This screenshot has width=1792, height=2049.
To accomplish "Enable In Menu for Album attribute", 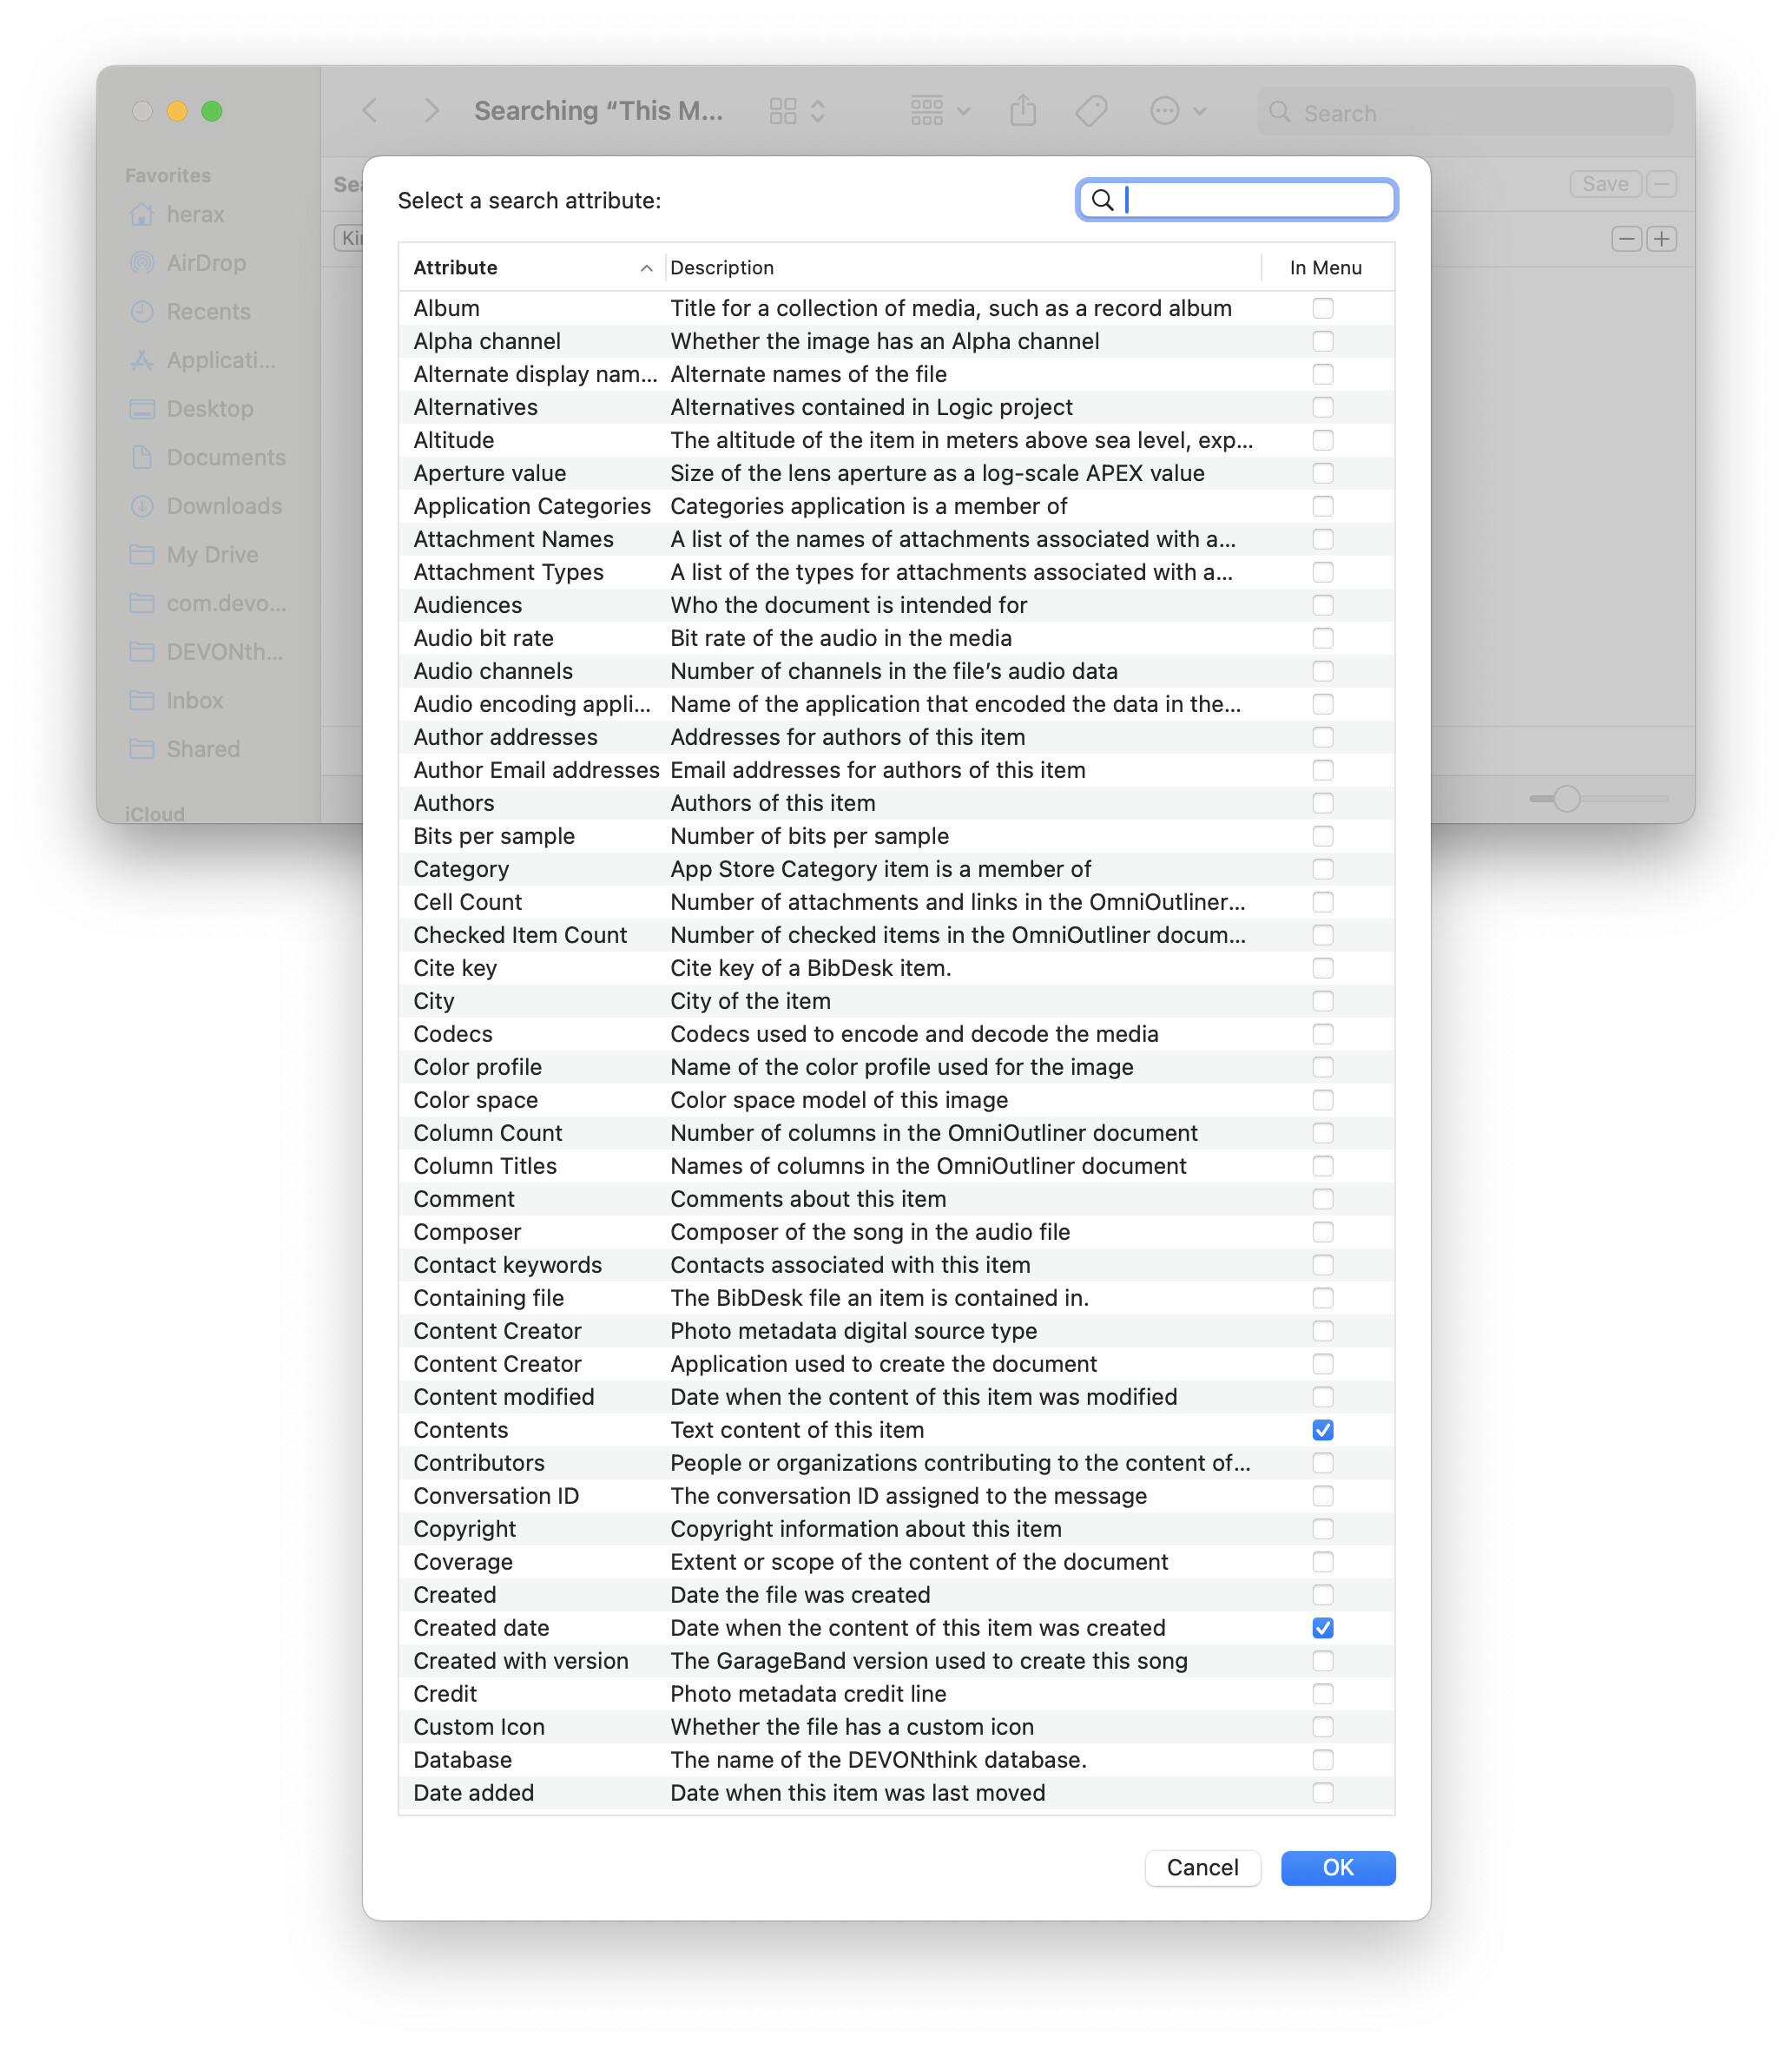I will click(1322, 308).
